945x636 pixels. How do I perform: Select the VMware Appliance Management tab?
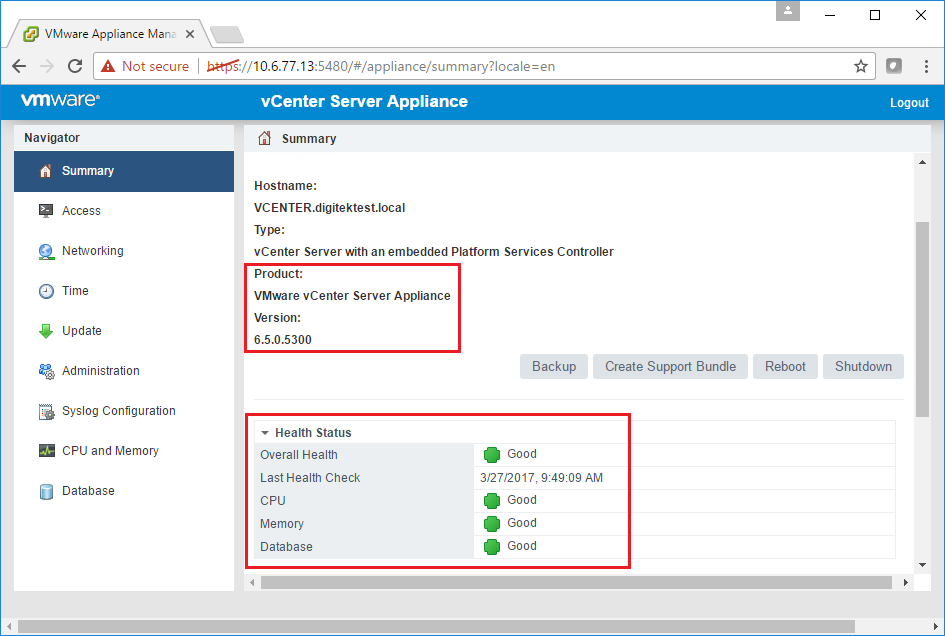(x=108, y=34)
